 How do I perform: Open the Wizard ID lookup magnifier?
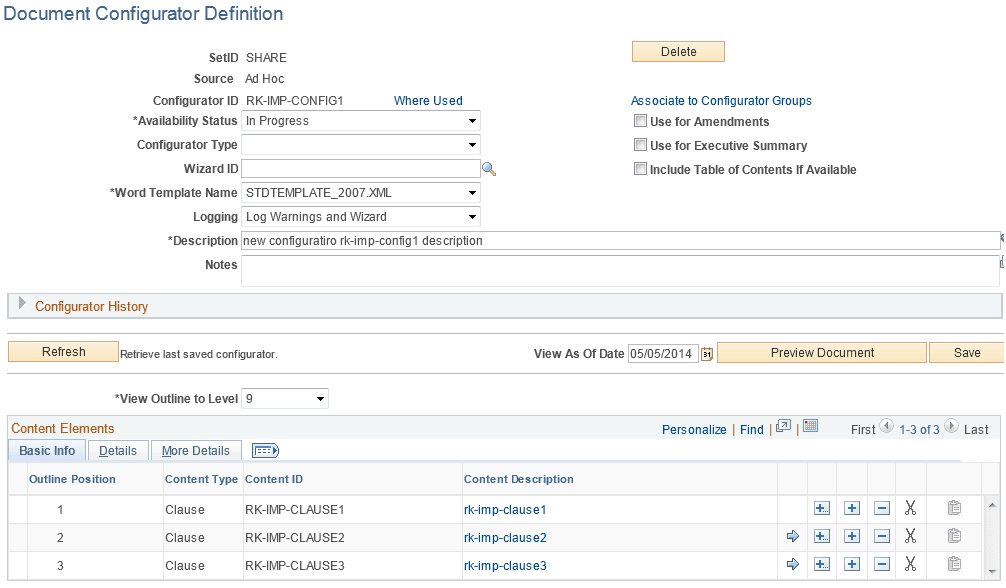(x=489, y=169)
